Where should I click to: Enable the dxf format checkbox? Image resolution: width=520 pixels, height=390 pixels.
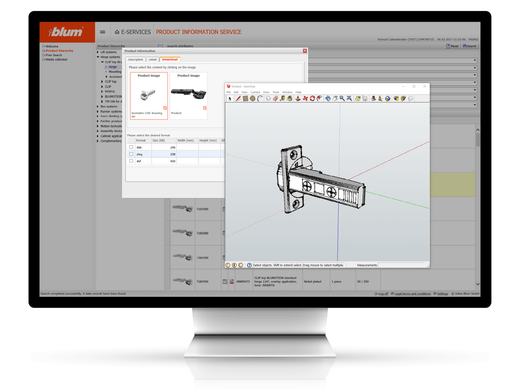[131, 161]
